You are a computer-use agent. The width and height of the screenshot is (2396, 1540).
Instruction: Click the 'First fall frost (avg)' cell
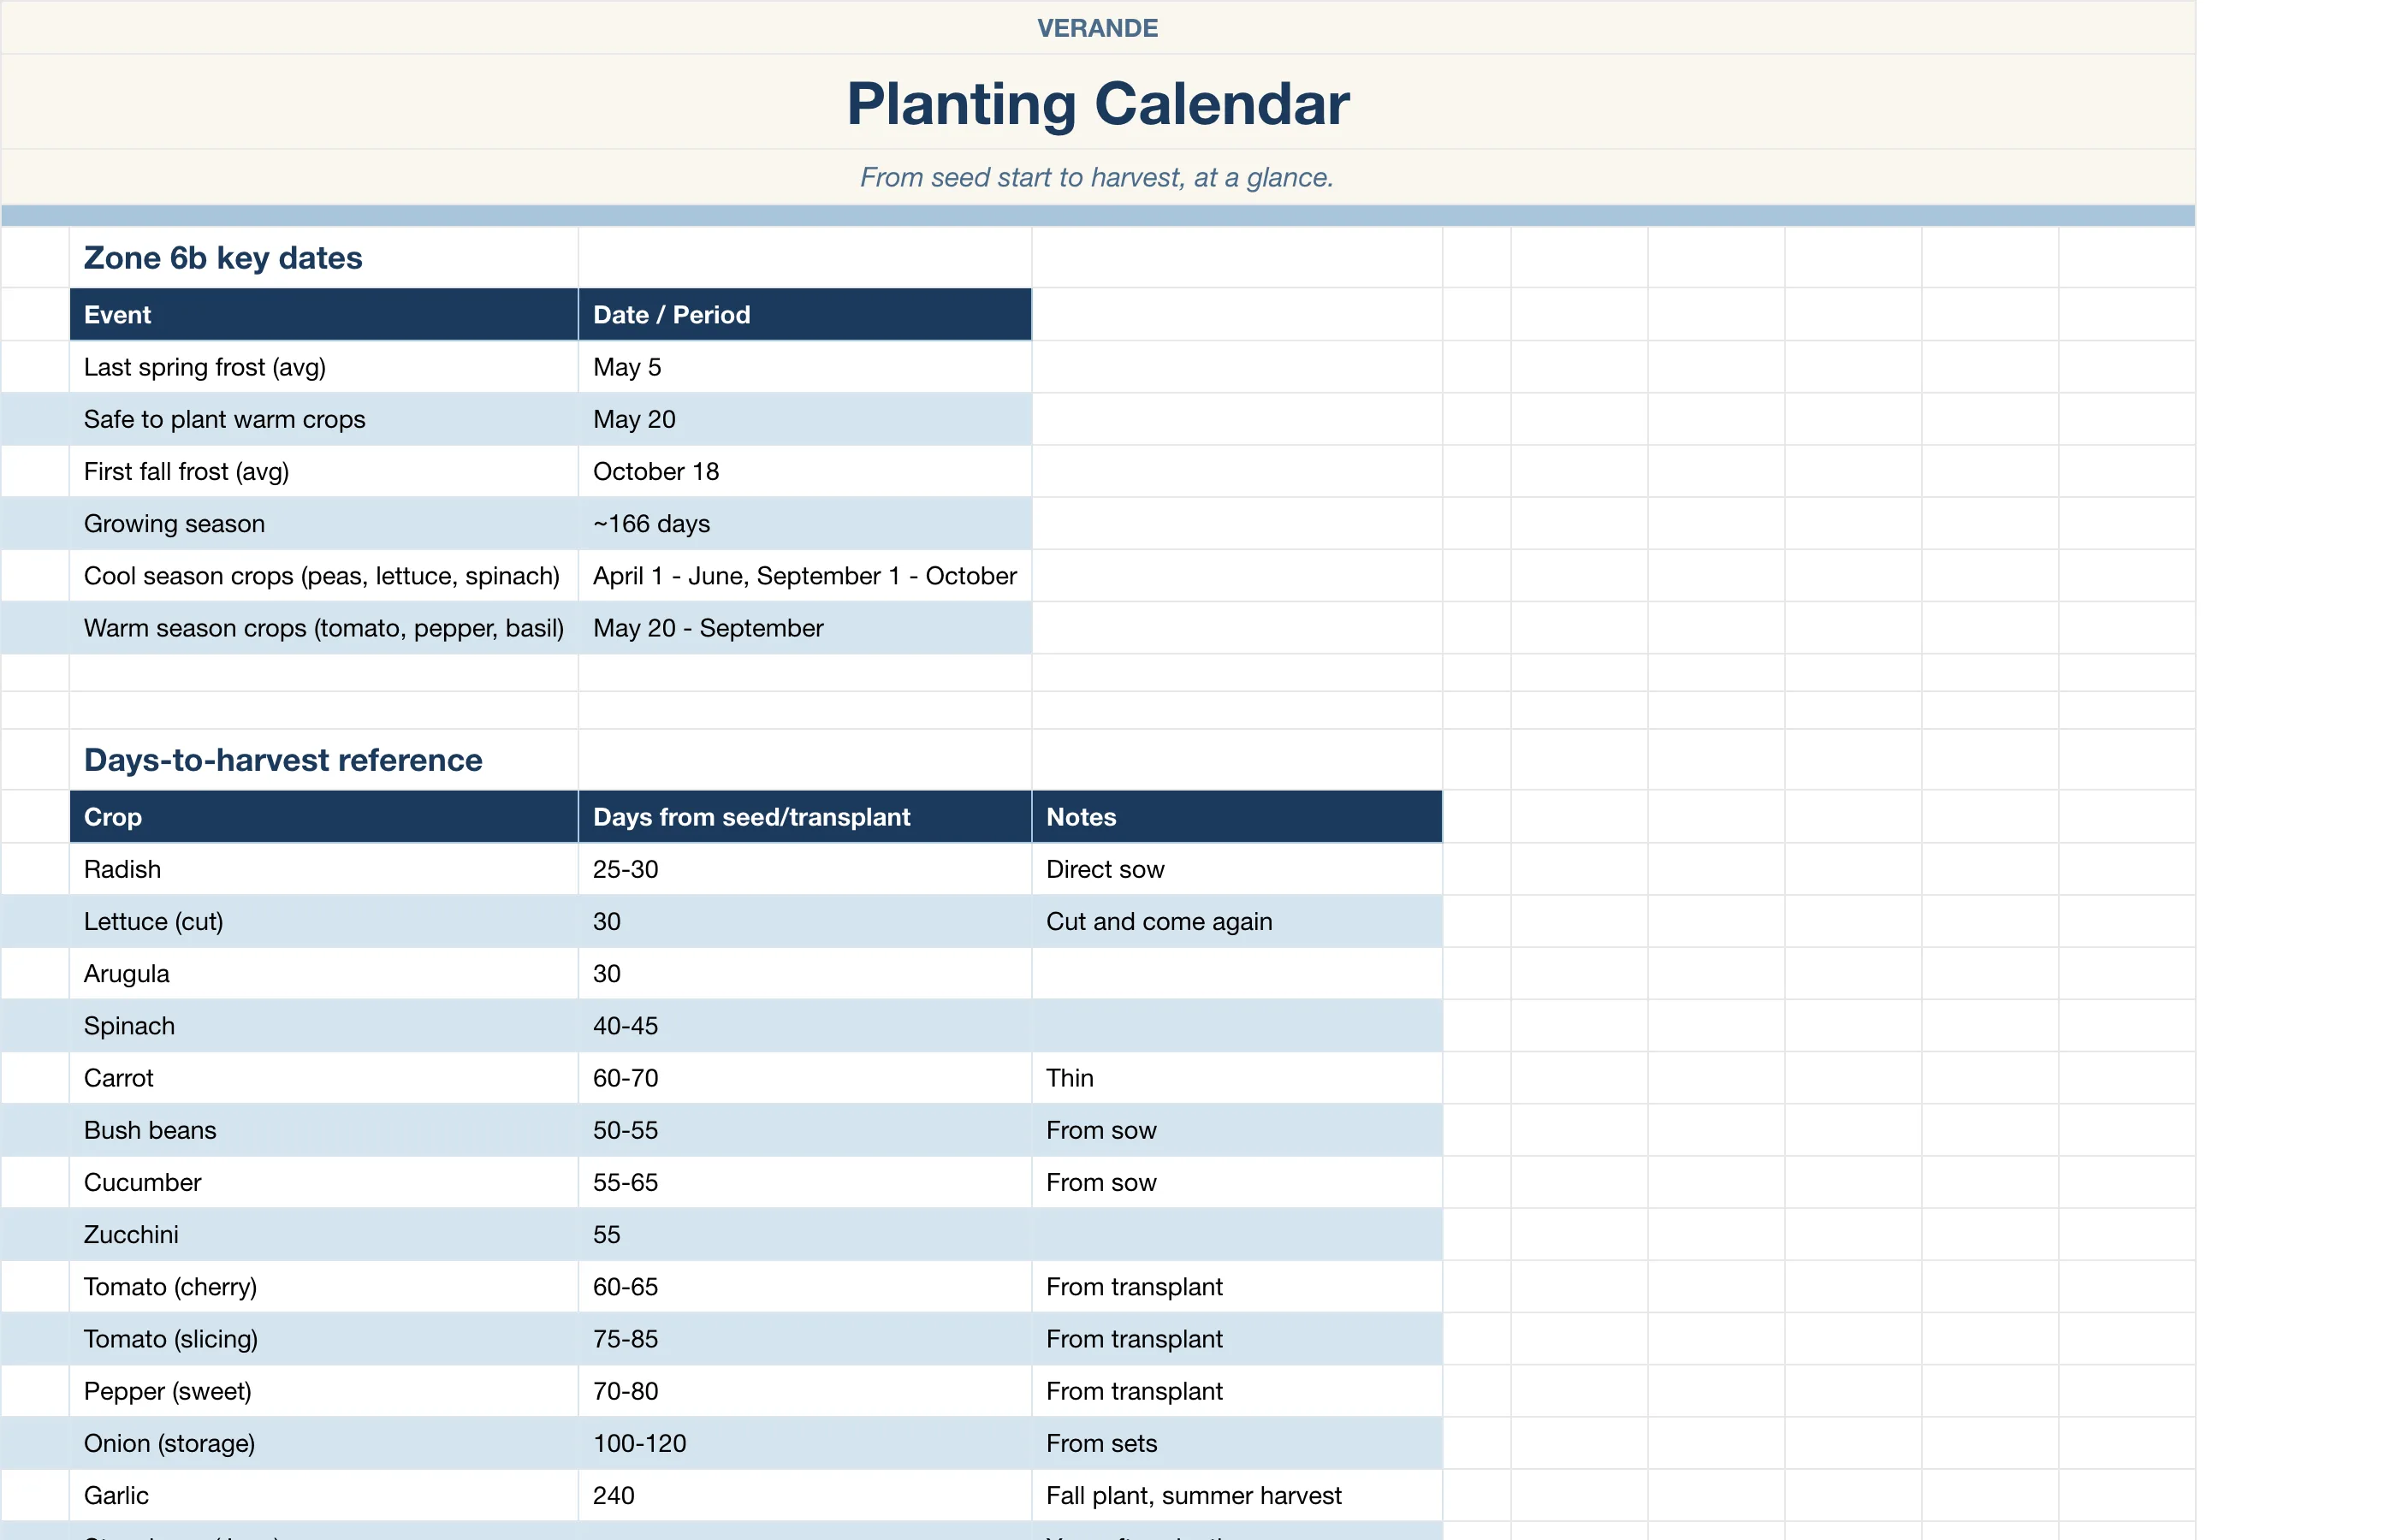(x=323, y=471)
